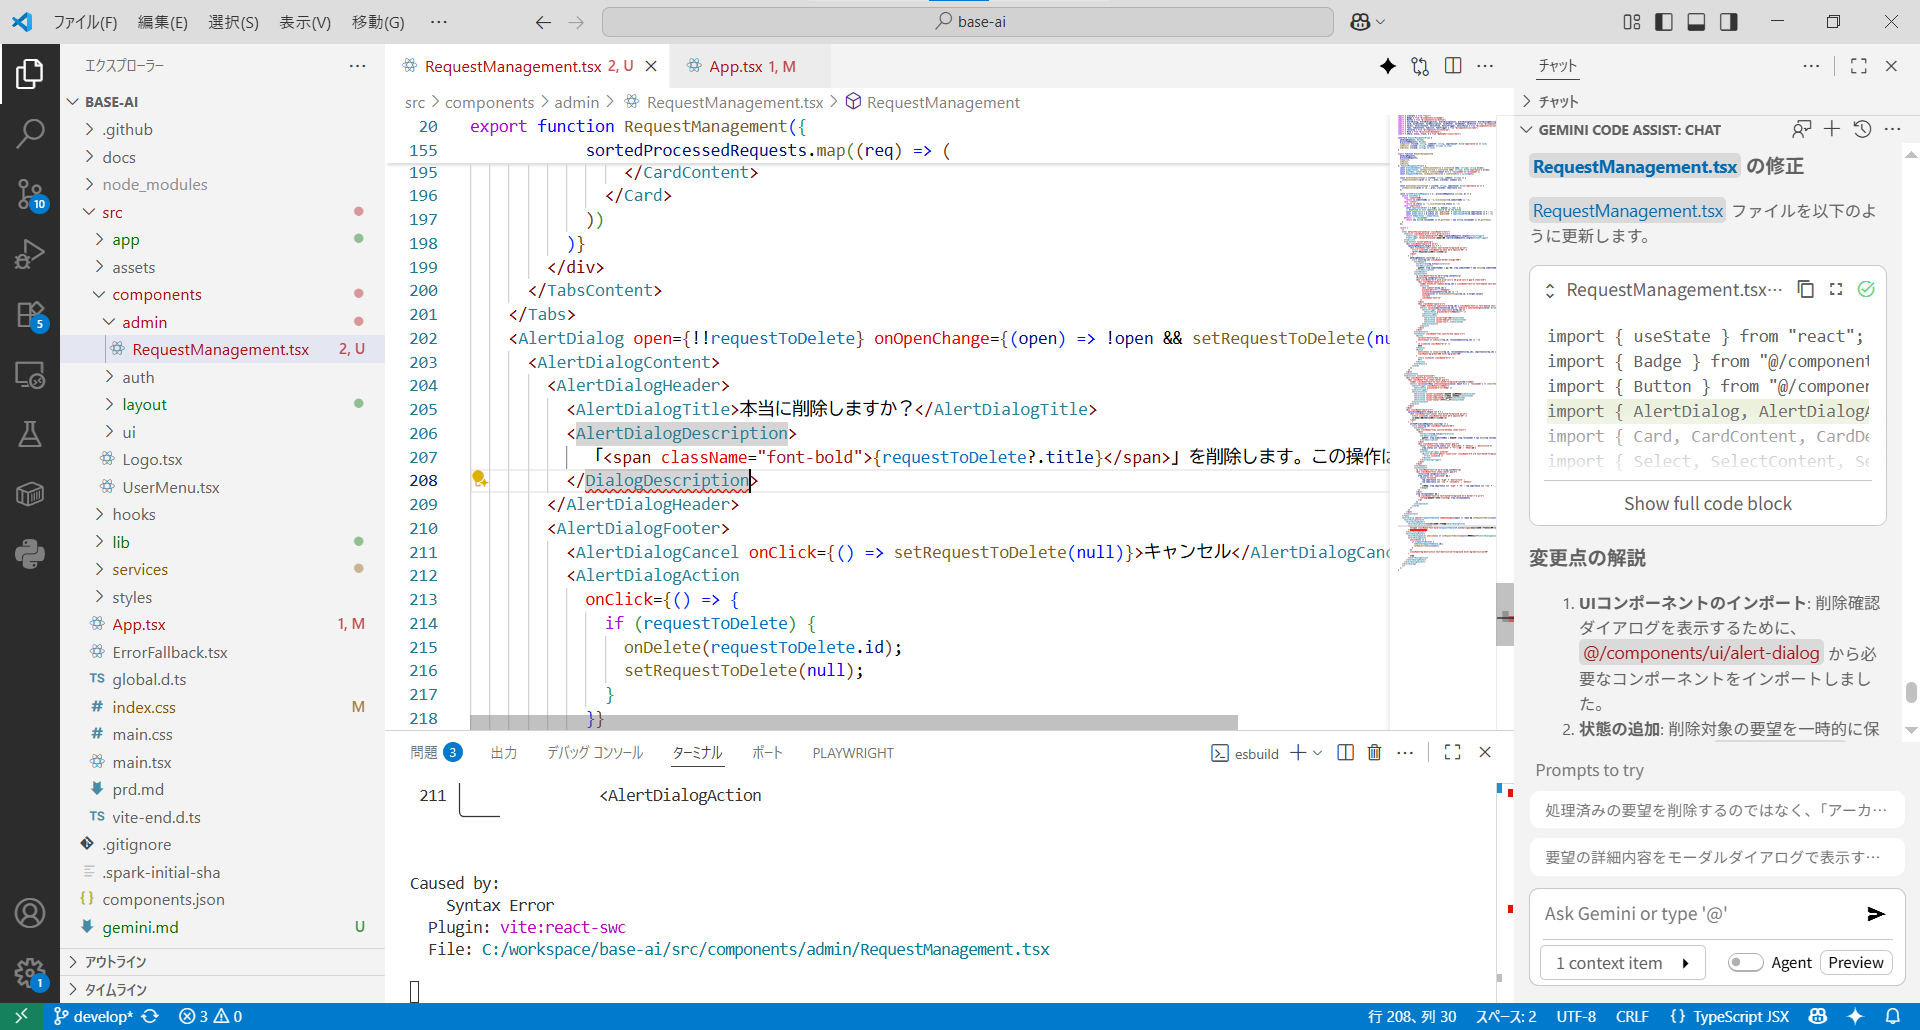Toggle the bottom panel layout button
The image size is (1920, 1030).
tap(1696, 22)
